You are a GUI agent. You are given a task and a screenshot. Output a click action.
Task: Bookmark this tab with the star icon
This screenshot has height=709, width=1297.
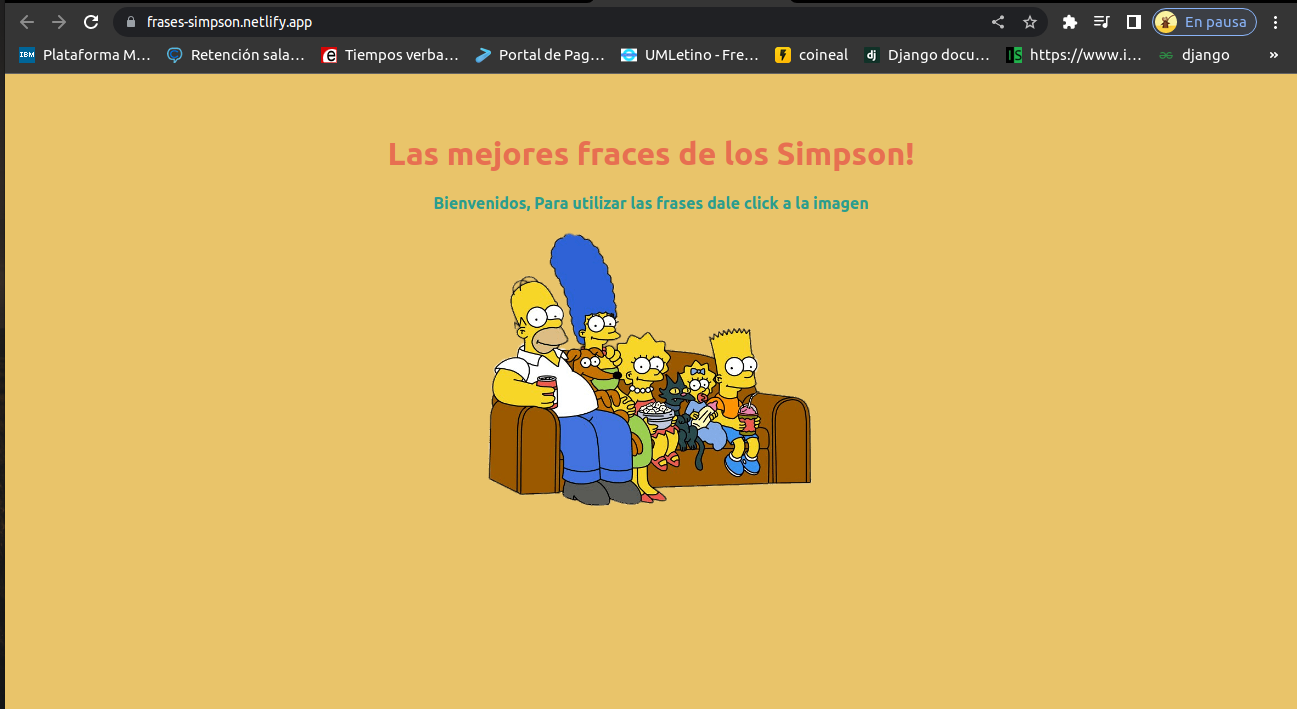[1029, 22]
